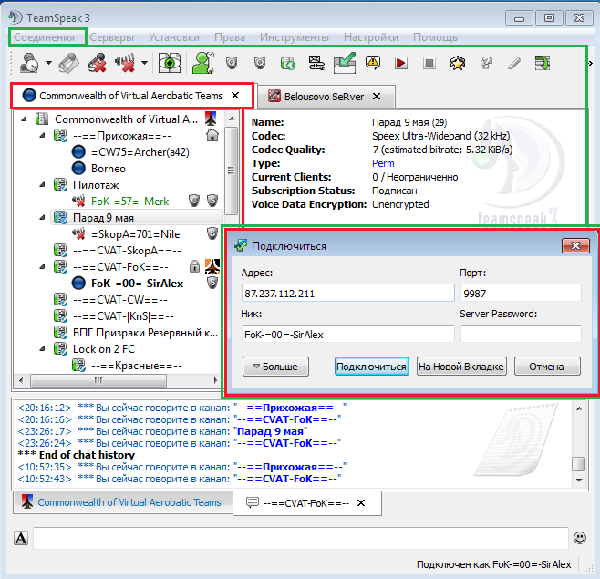Toggle the subscribe-all-channels eye icon
This screenshot has height=579, width=600.
tap(170, 63)
